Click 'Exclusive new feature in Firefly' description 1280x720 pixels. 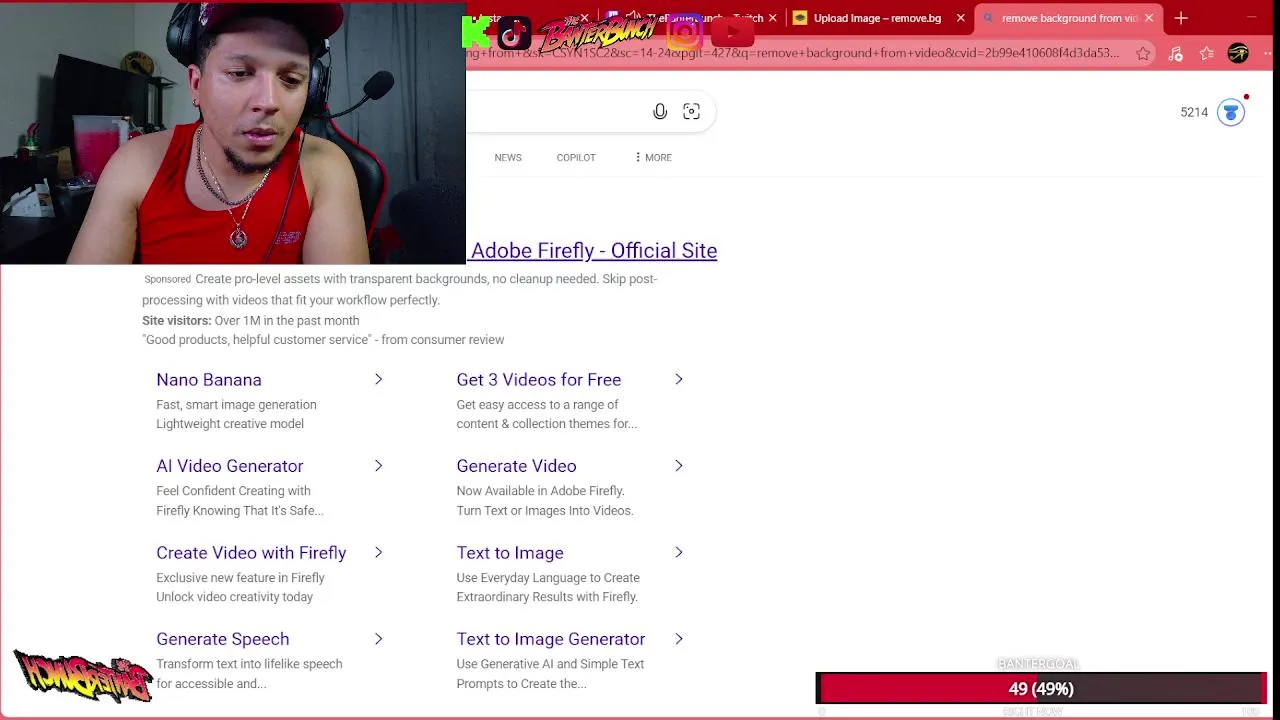pos(240,578)
